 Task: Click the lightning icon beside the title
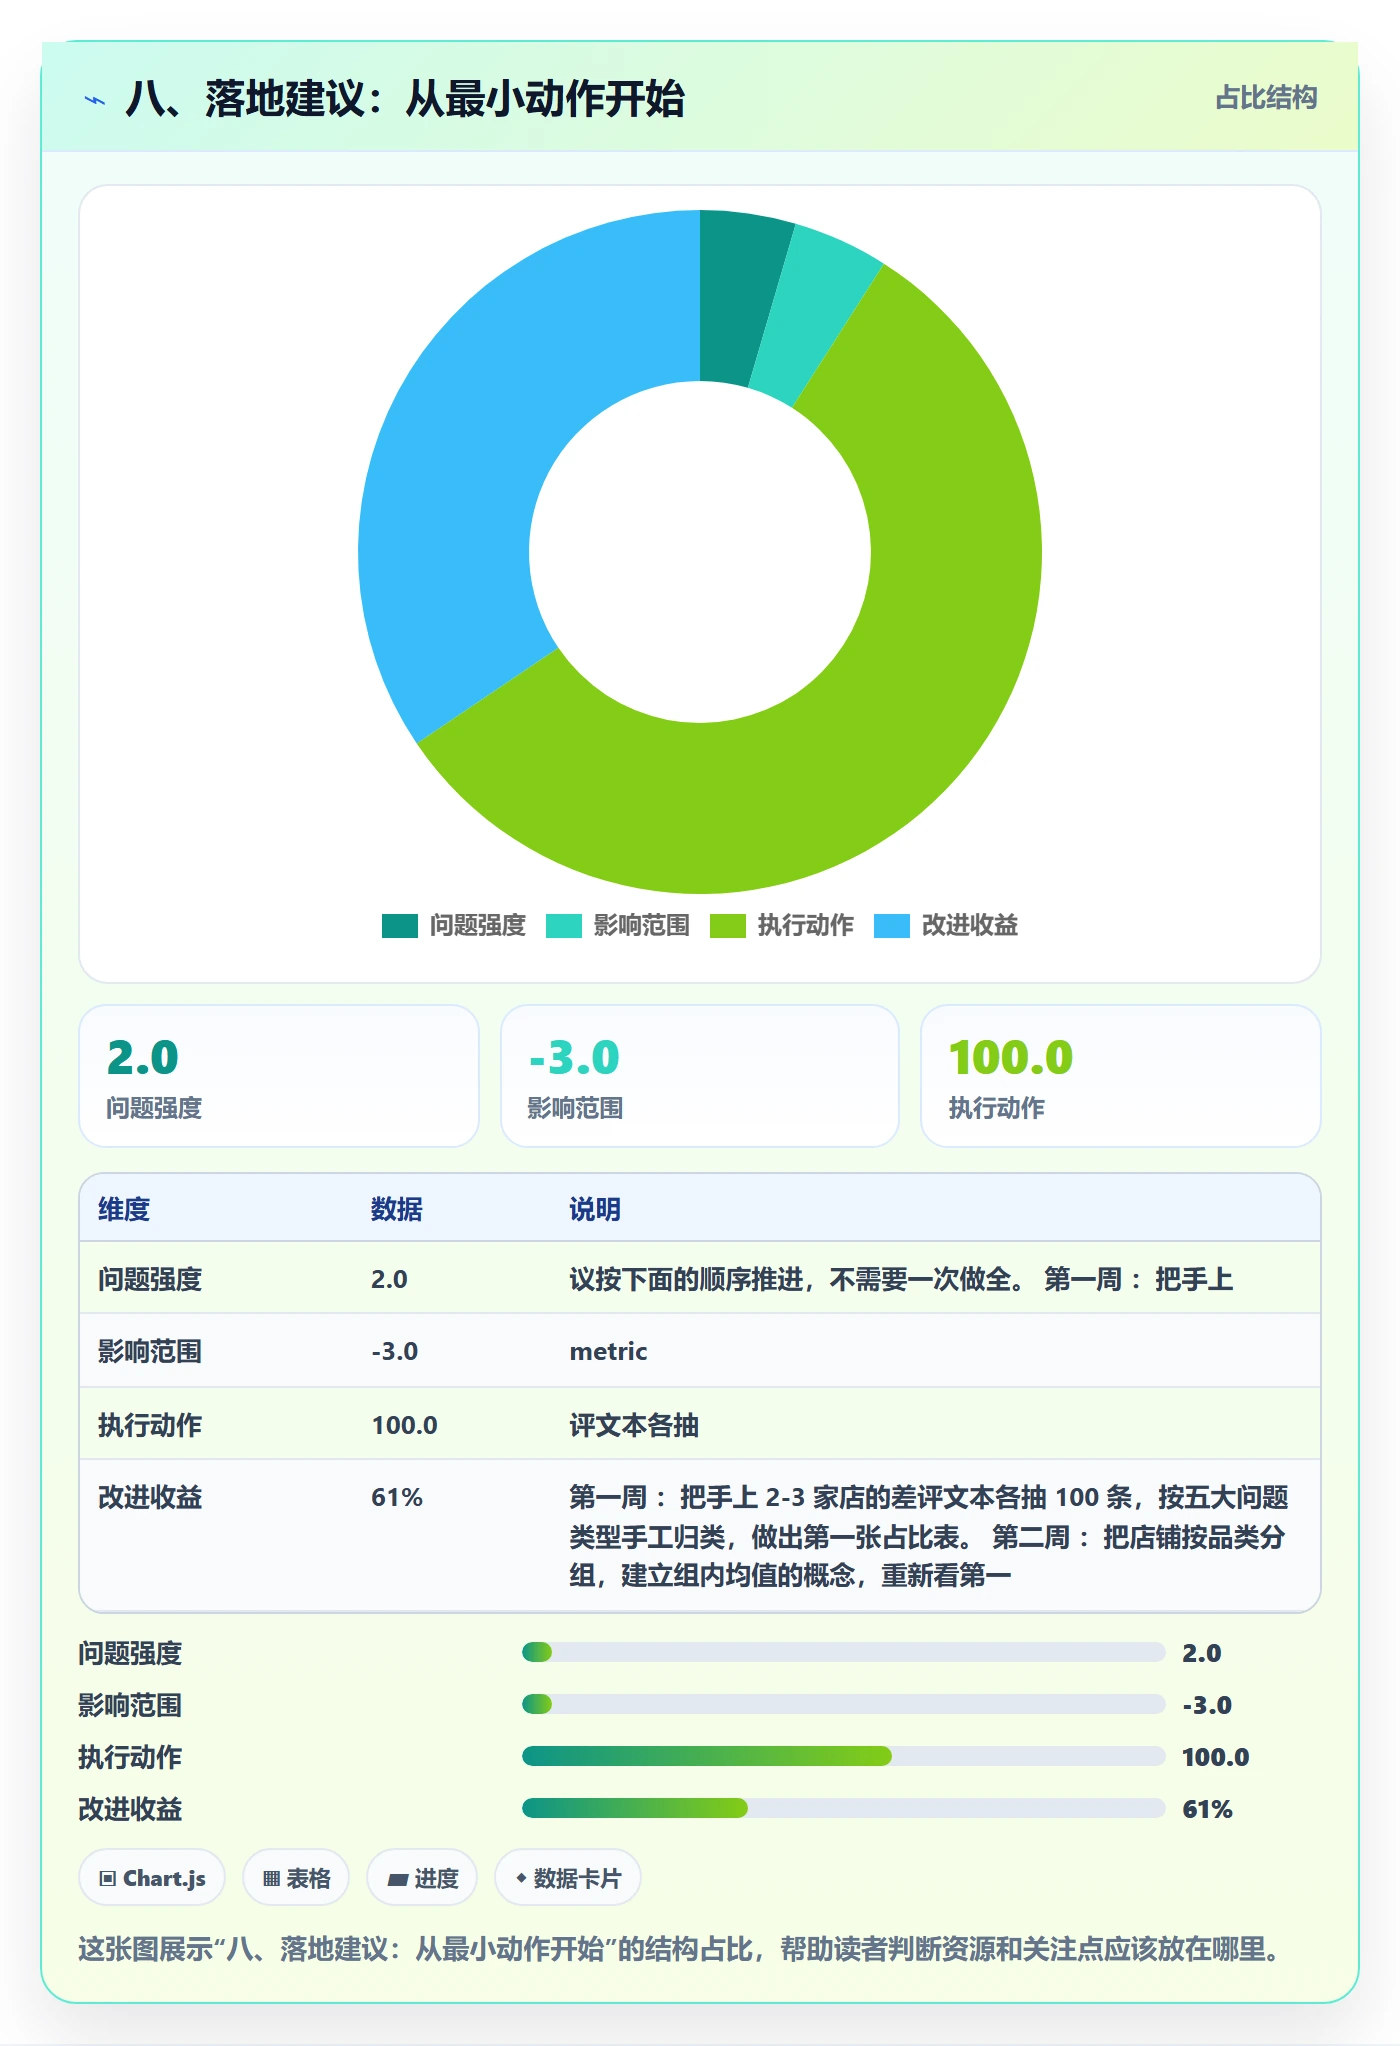pos(95,100)
